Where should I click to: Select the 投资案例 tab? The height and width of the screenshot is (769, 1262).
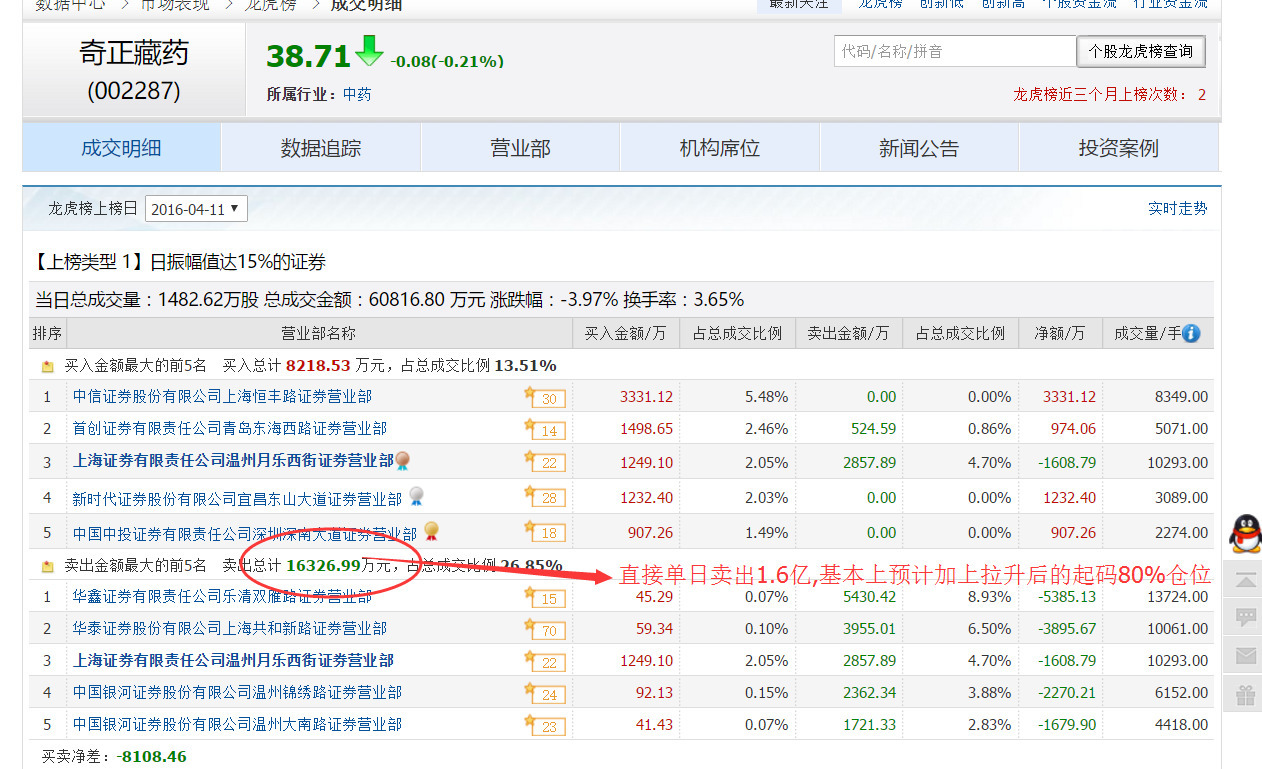(1118, 149)
